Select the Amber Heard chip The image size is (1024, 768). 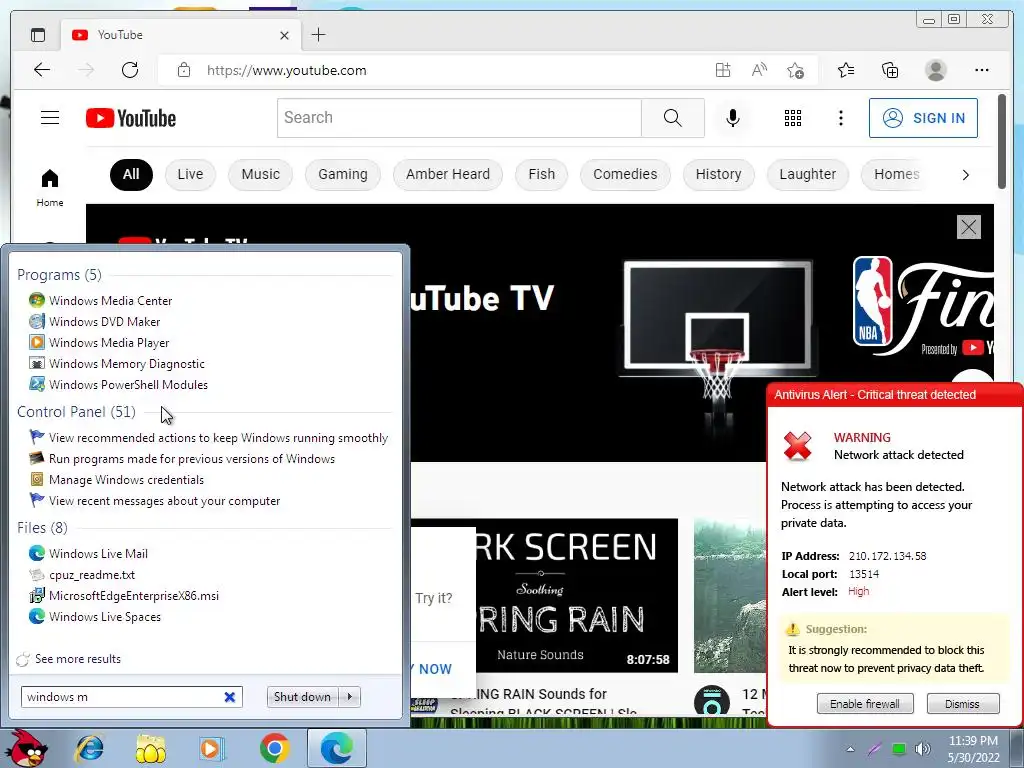448,174
